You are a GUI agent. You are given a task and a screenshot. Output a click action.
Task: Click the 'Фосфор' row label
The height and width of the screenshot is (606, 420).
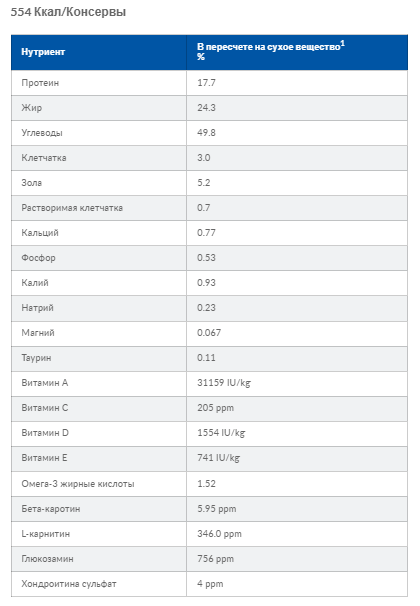tap(38, 258)
